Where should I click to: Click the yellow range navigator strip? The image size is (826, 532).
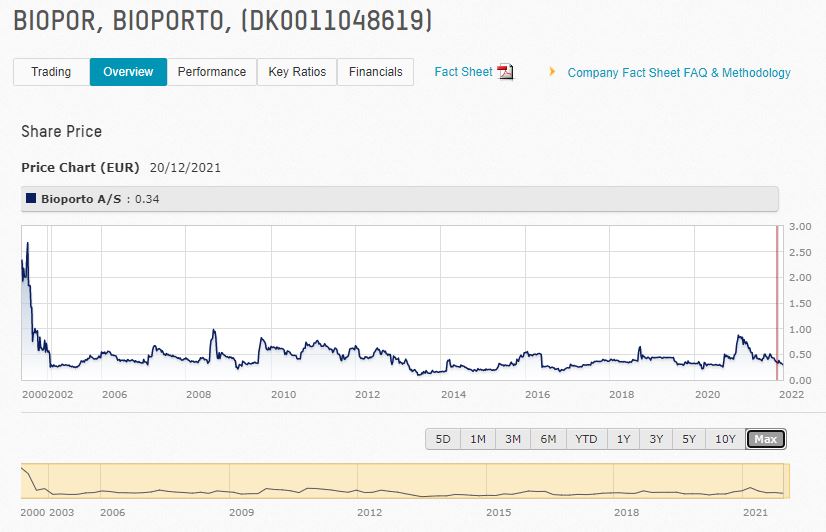pyautogui.click(x=405, y=481)
